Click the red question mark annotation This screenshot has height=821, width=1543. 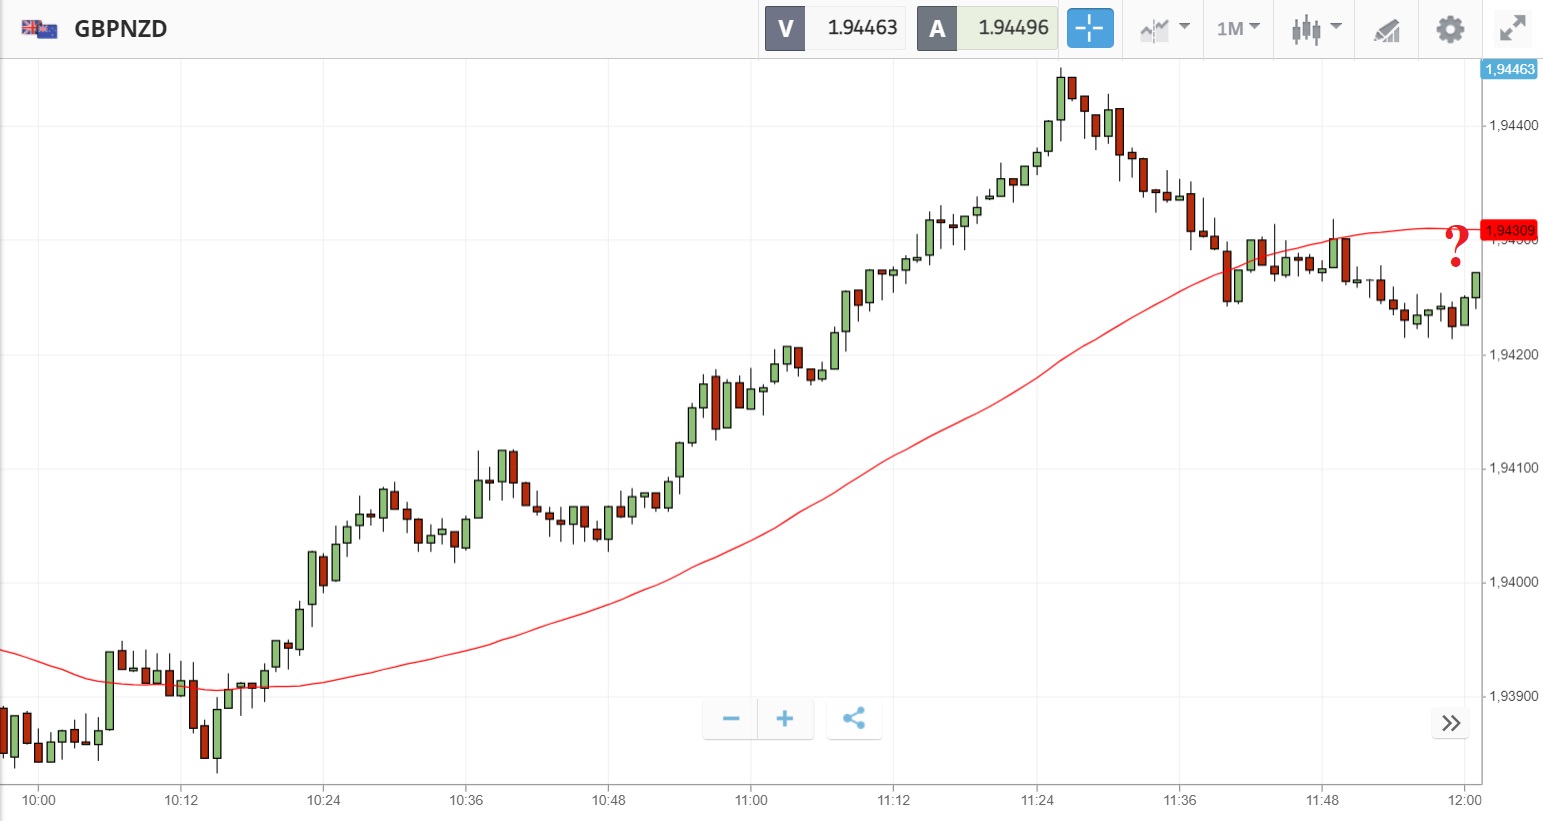[x=1458, y=245]
